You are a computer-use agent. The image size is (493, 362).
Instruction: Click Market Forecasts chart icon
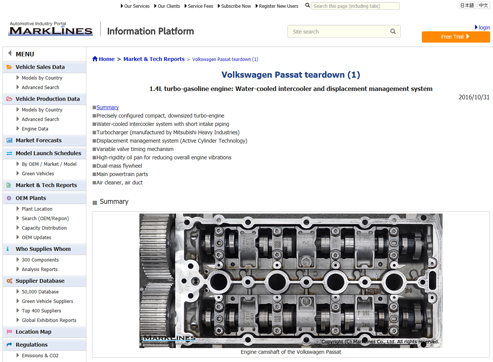9,140
